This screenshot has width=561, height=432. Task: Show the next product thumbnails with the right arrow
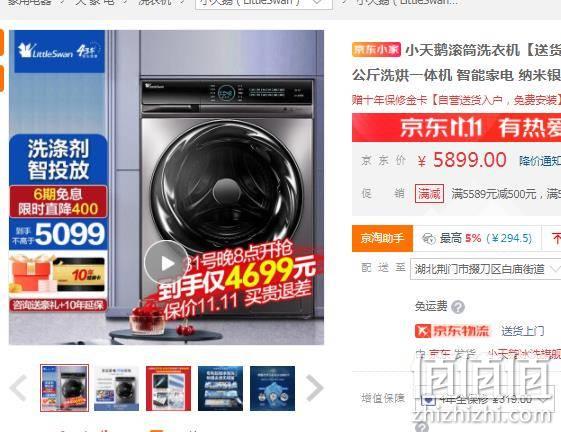click(x=314, y=388)
